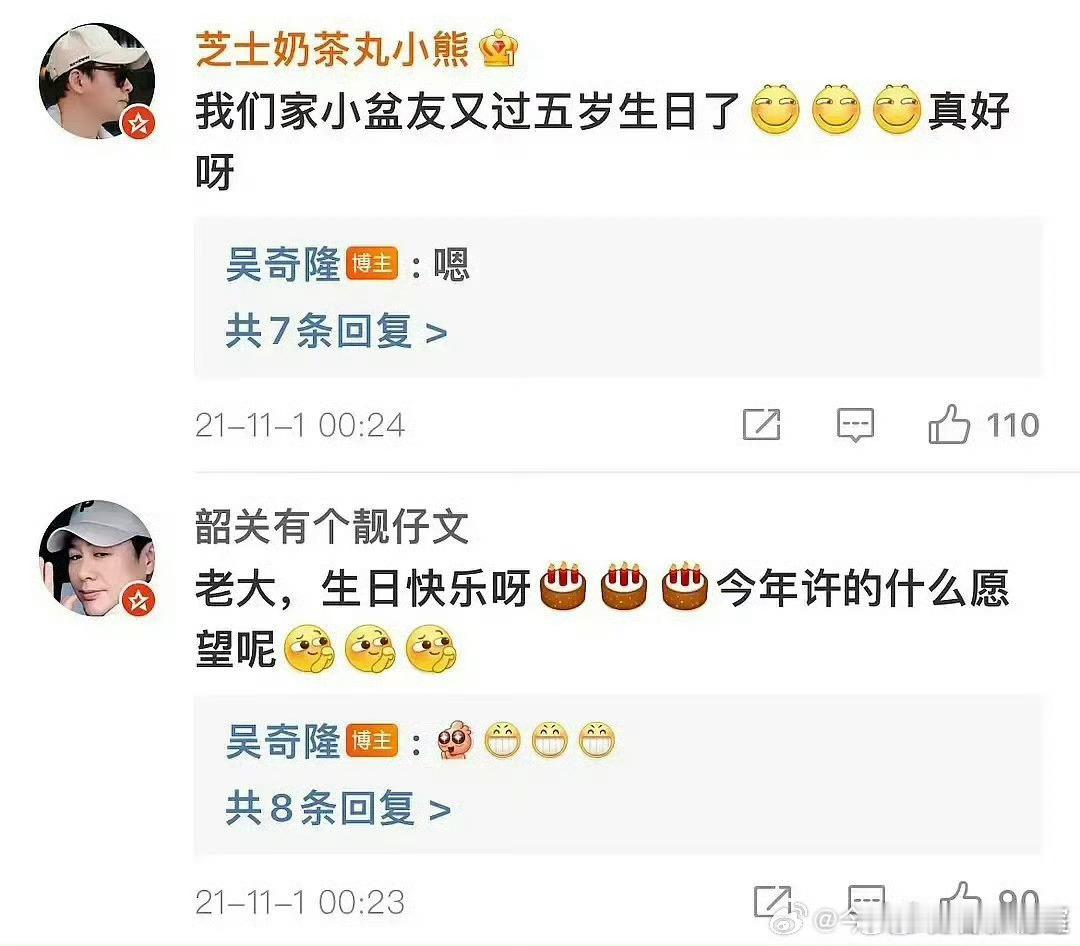1080x946 pixels.
Task: Like the comment from 韶关有个靓仔文
Action: tap(959, 901)
